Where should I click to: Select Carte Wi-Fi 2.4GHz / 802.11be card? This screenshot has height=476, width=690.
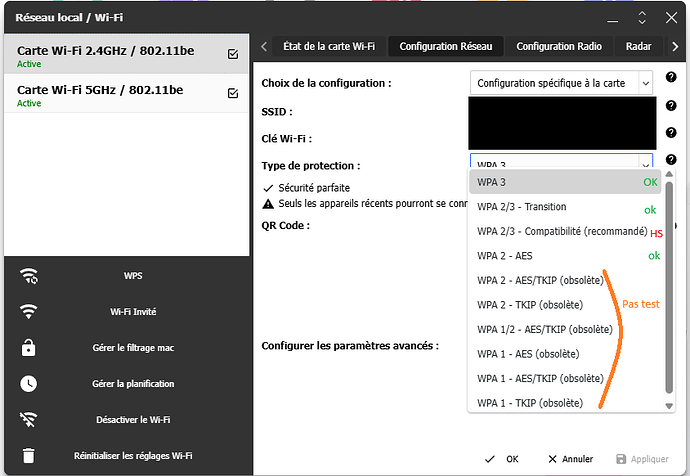pos(127,54)
